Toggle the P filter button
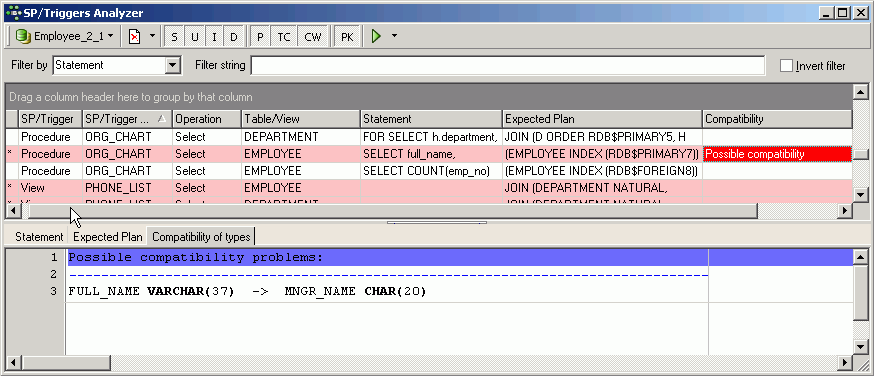This screenshot has height=376, width=874. (260, 37)
